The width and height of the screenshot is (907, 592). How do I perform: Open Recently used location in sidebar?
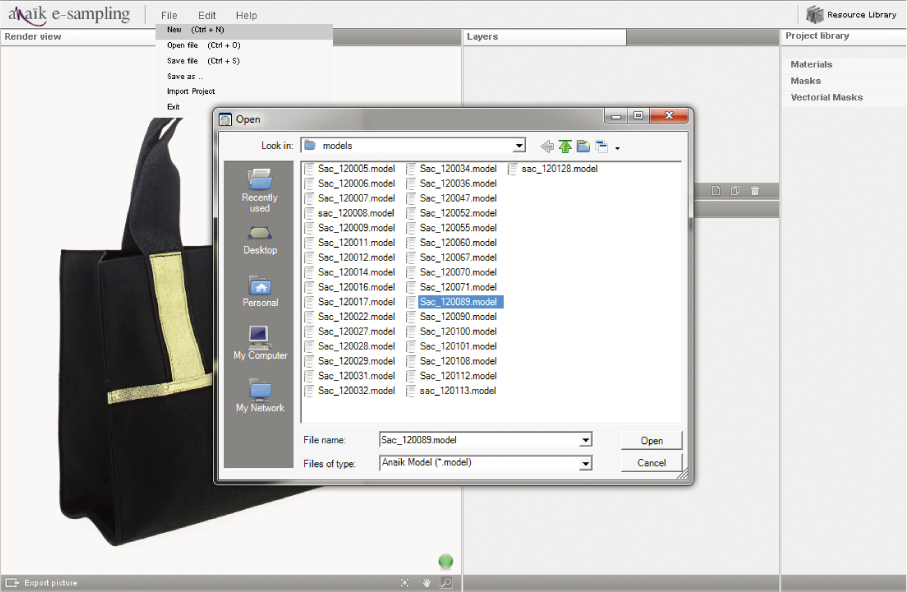pyautogui.click(x=259, y=190)
